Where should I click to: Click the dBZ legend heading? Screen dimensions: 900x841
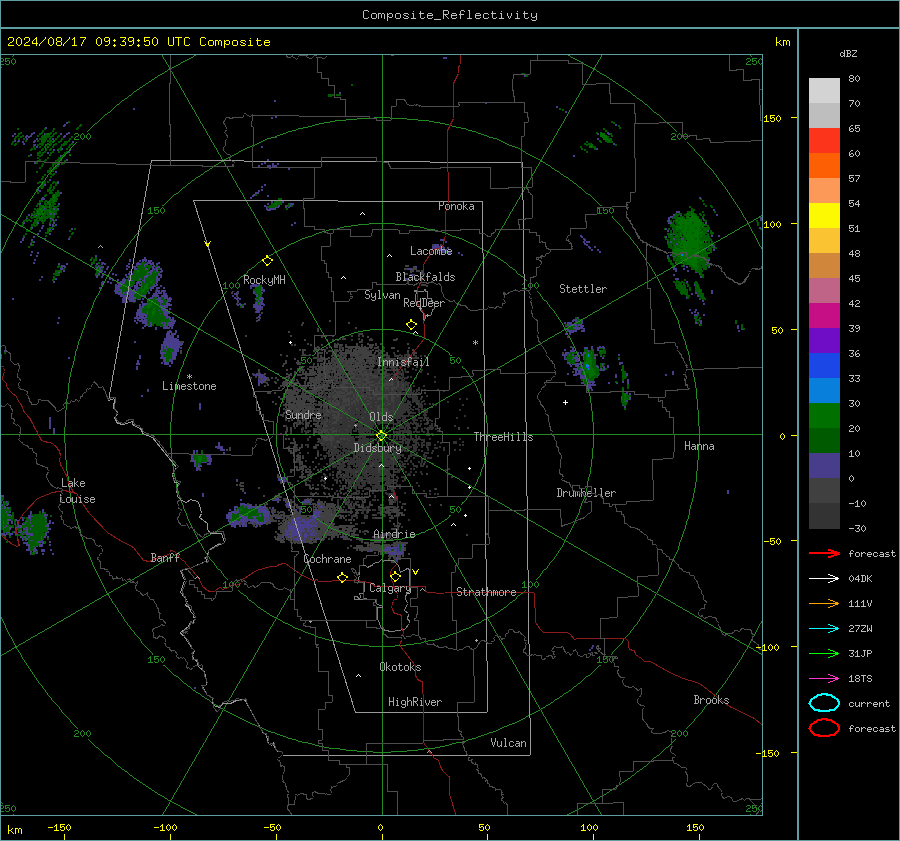pyautogui.click(x=848, y=53)
